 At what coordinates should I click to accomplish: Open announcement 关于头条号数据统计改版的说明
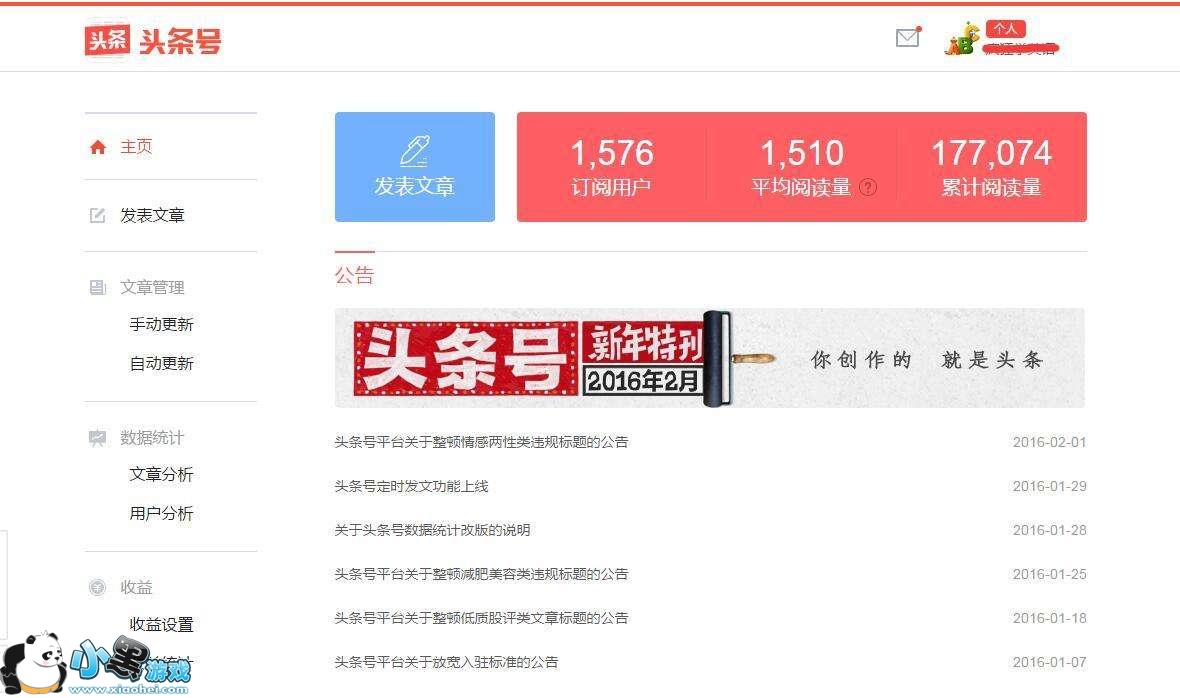click(432, 530)
